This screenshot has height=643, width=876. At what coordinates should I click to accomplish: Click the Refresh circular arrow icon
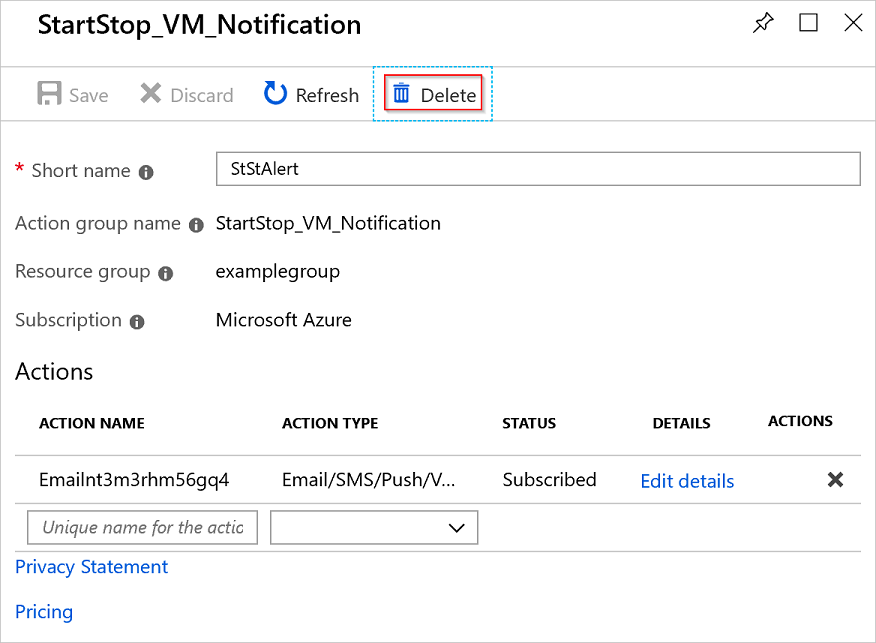(275, 95)
